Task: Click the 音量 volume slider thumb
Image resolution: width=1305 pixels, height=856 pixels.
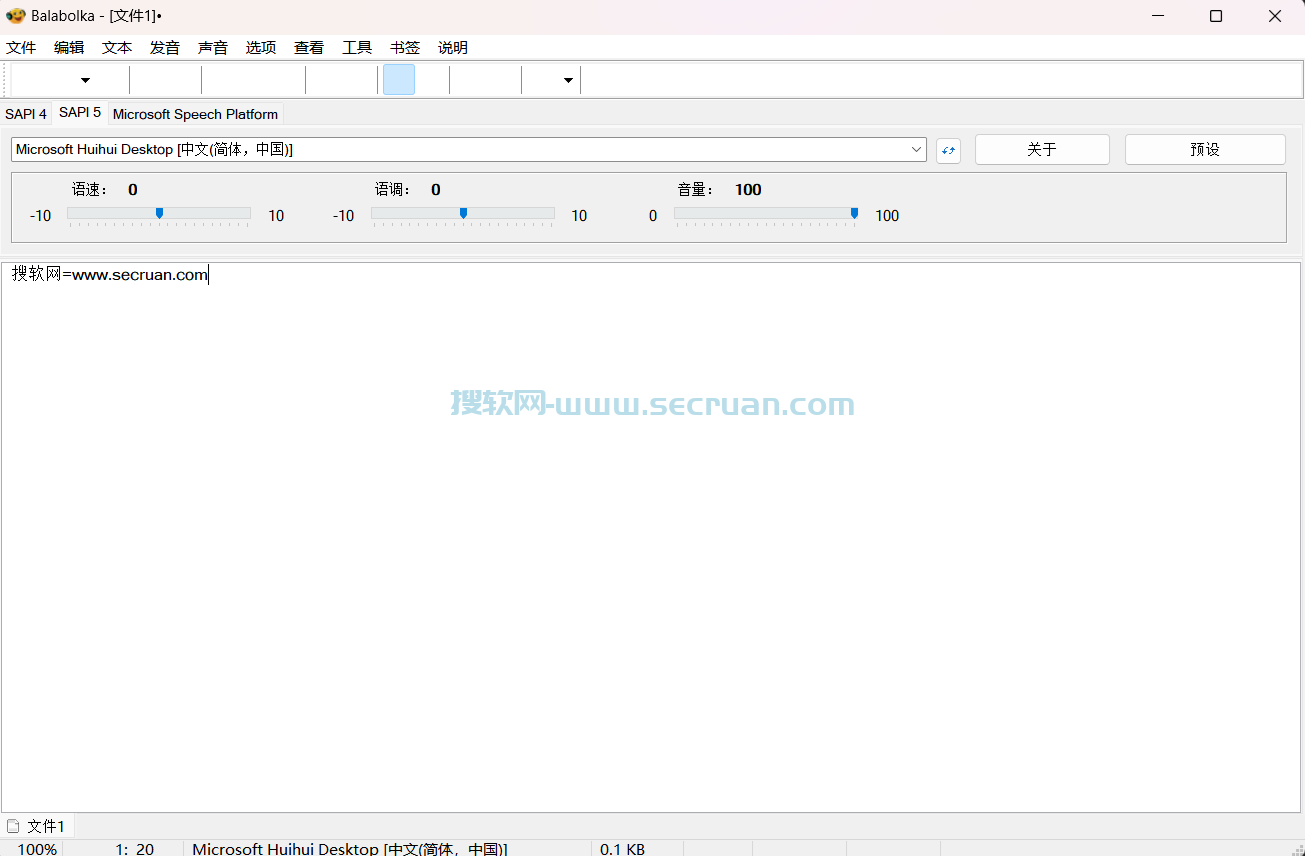Action: click(854, 213)
